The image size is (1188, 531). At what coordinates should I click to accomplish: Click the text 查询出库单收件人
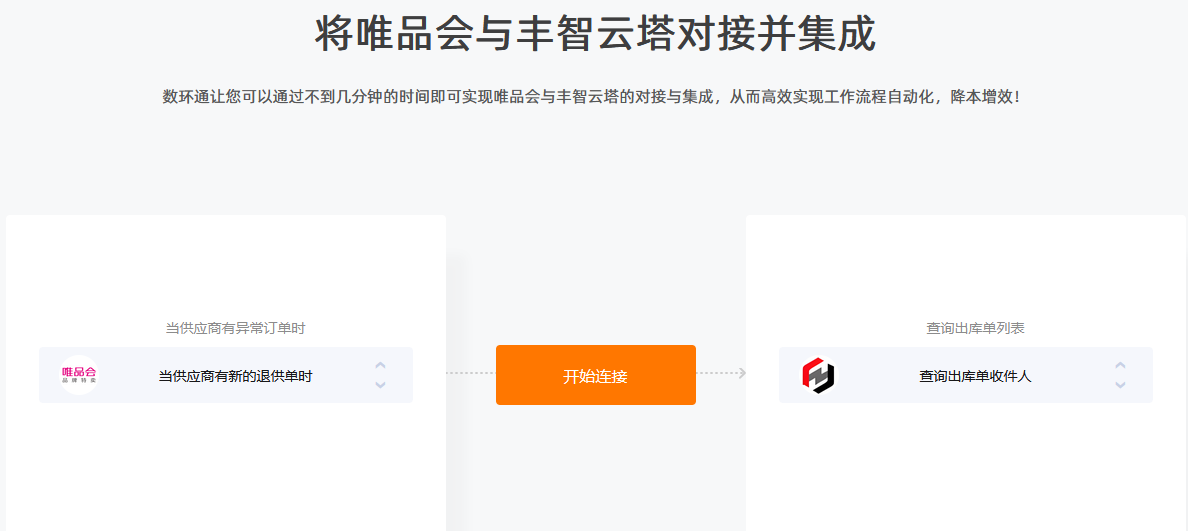[x=975, y=376]
